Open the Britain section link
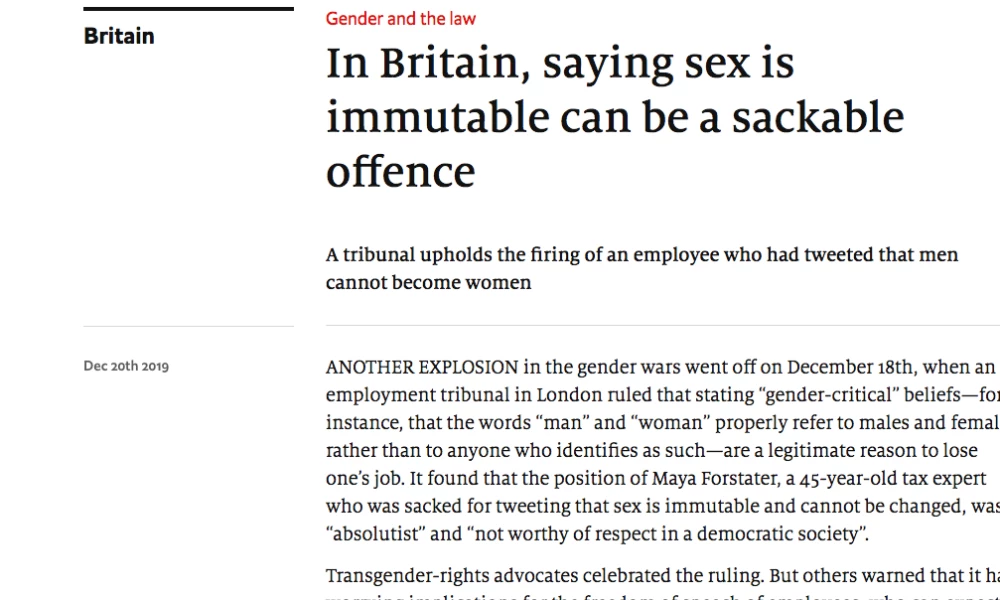1000x600 pixels. pos(119,36)
